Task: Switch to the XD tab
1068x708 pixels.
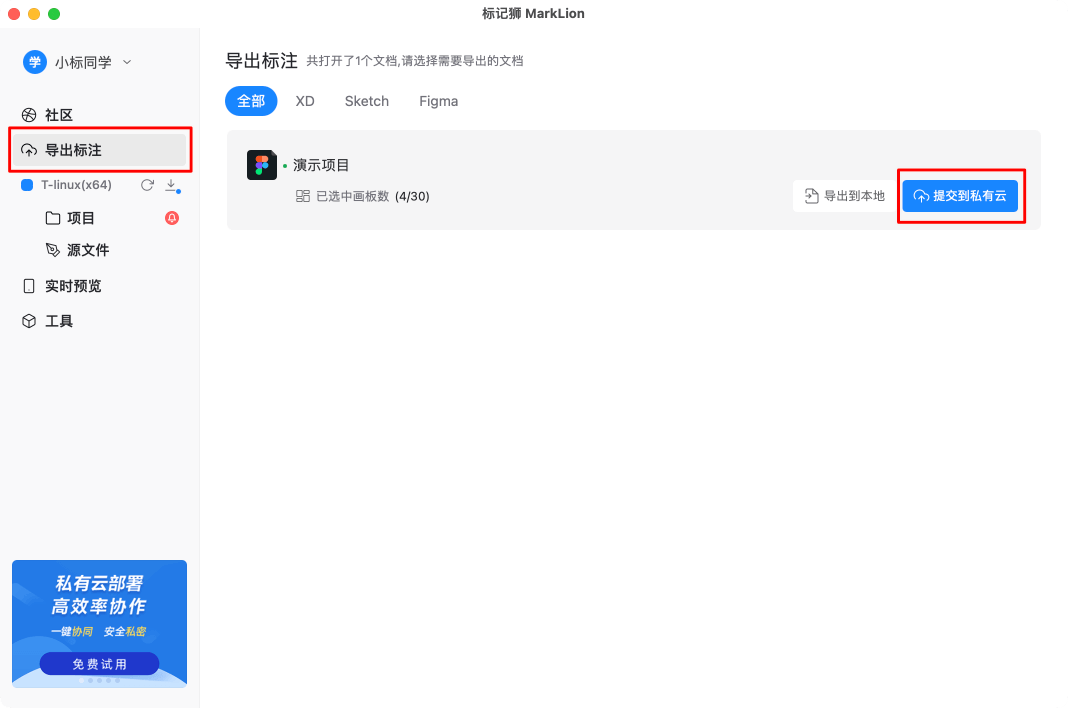Action: 305,101
